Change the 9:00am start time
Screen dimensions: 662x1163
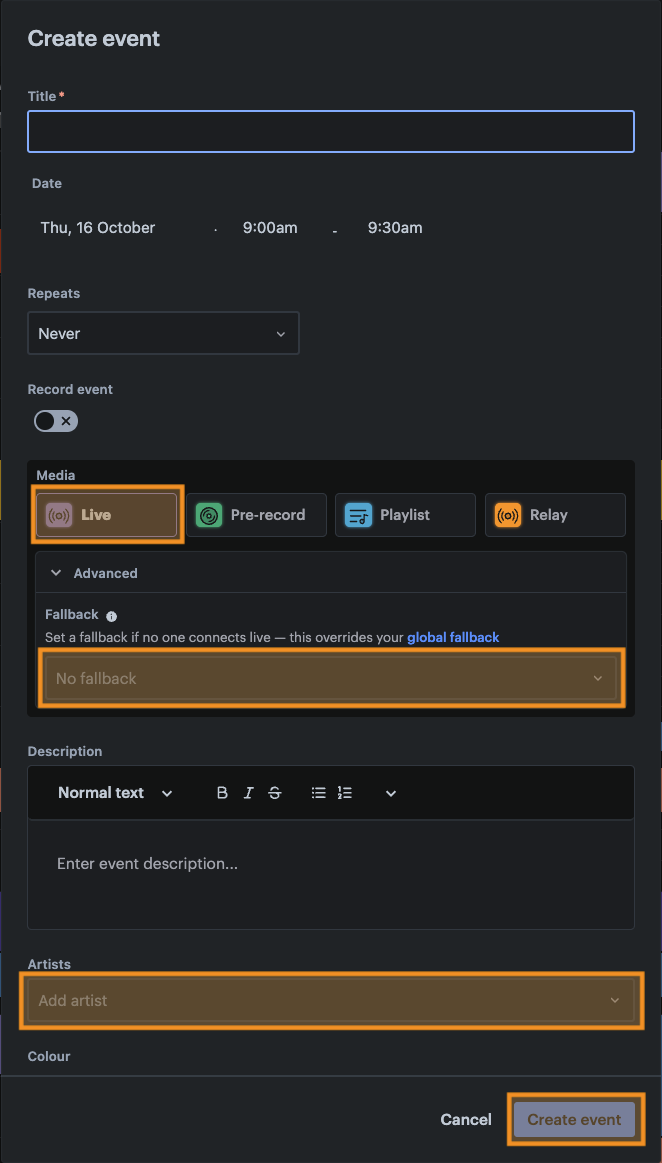[270, 228]
